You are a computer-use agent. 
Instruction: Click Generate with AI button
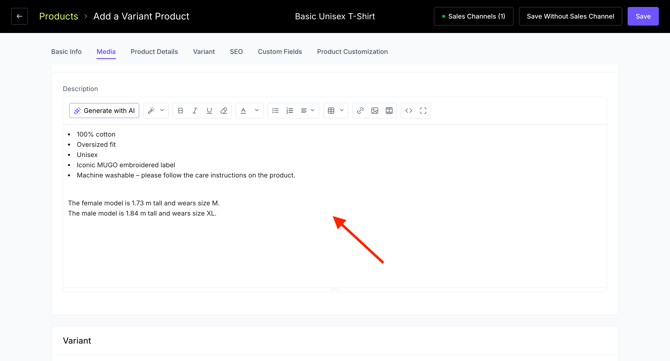(104, 111)
